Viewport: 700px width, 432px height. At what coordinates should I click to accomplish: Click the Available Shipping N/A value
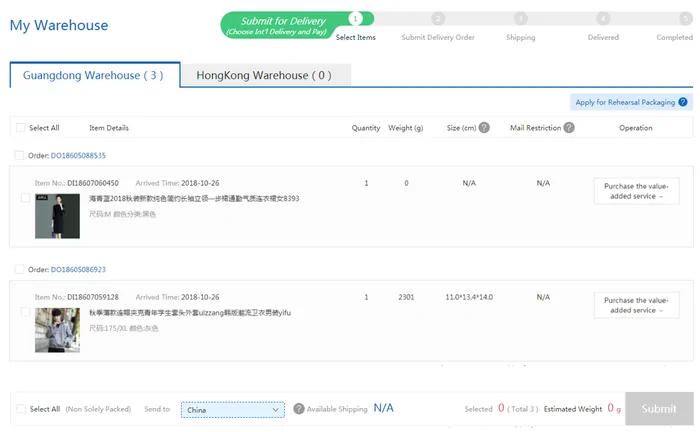383,408
